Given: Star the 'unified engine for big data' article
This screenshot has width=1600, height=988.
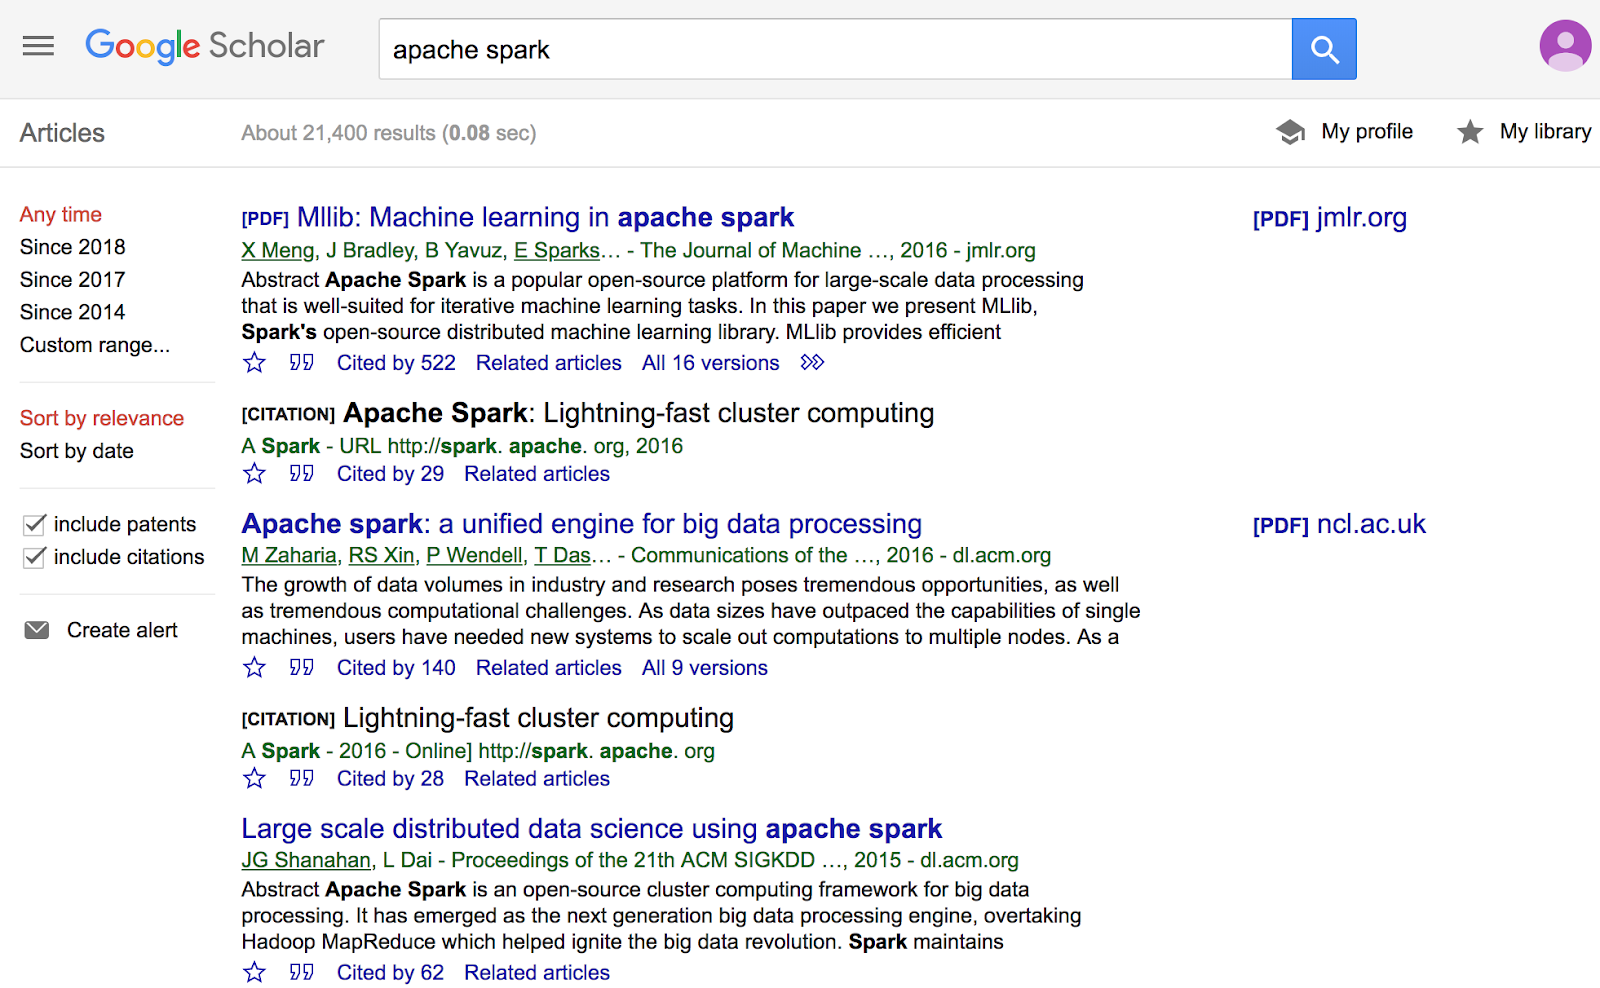Looking at the screenshot, I should [255, 668].
